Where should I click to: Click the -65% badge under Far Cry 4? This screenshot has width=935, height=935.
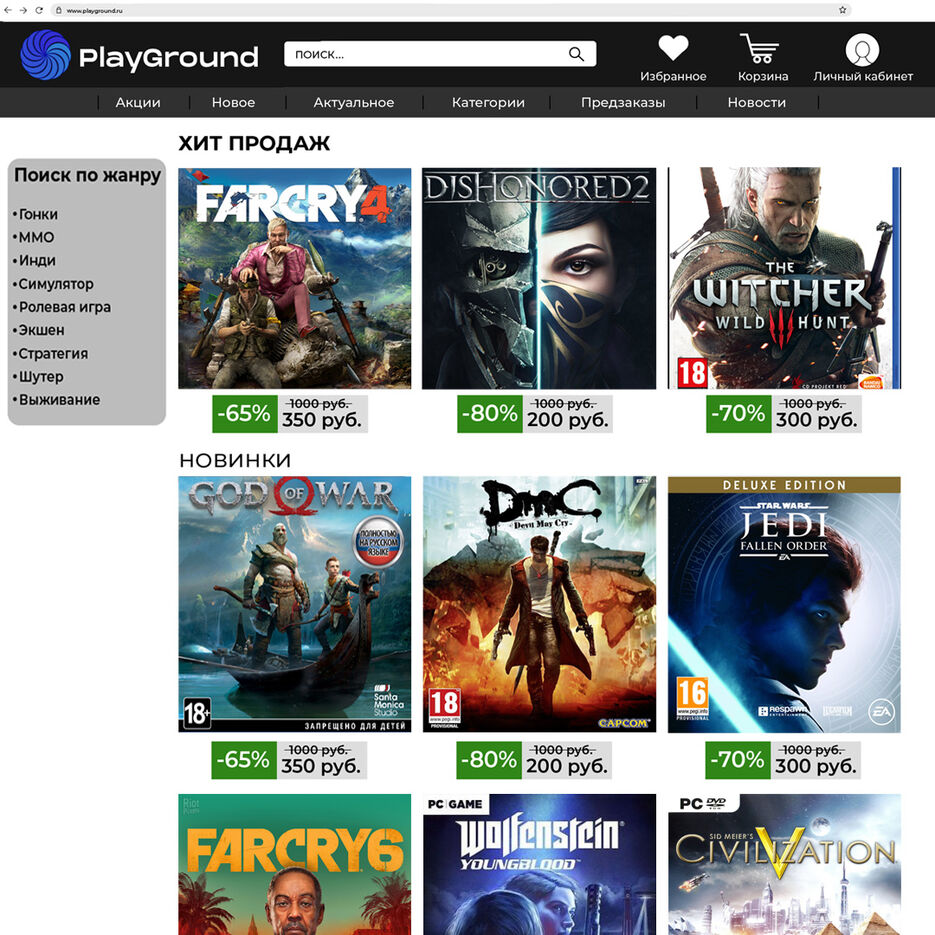click(x=245, y=413)
